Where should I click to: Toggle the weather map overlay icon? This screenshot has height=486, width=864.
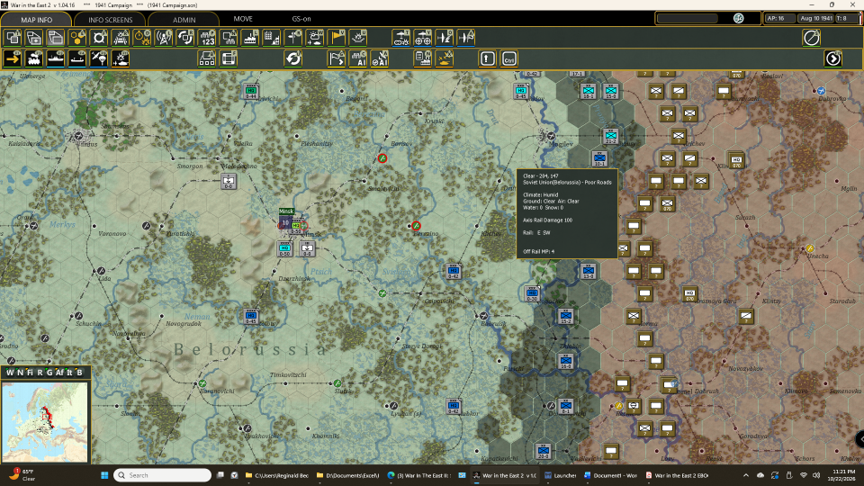tap(315, 38)
